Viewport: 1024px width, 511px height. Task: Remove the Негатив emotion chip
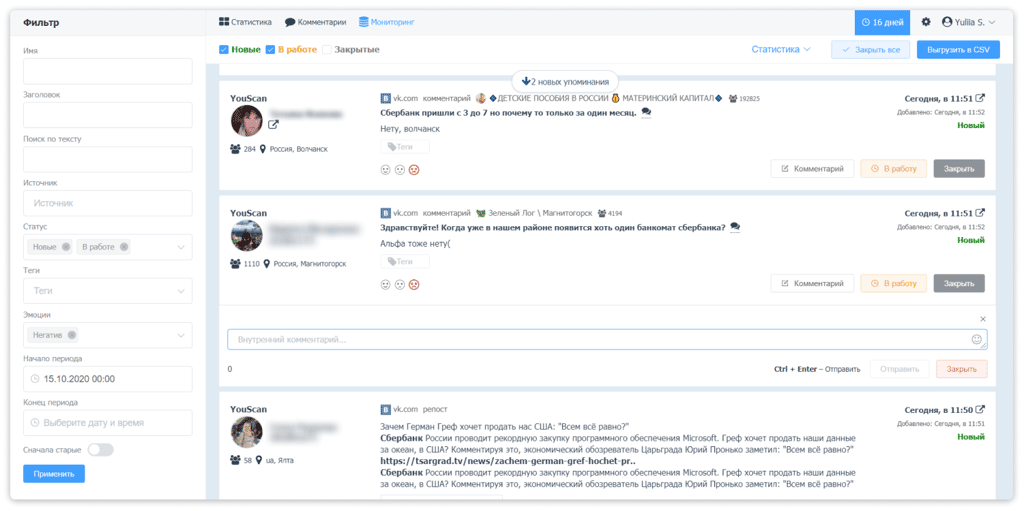(x=72, y=335)
